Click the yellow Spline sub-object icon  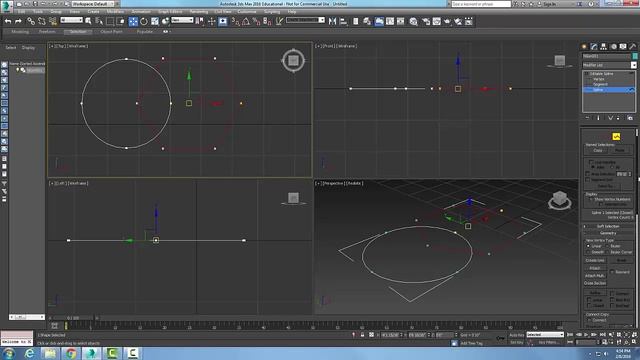[x=616, y=136]
